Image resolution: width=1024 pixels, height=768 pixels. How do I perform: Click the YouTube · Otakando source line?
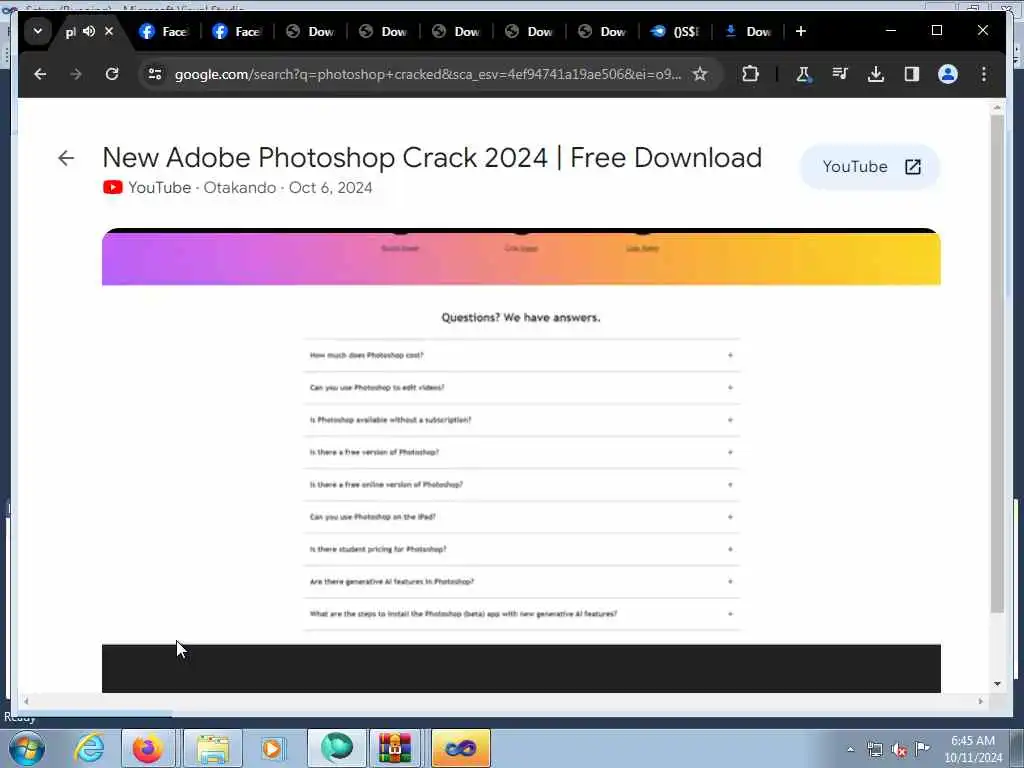238,188
